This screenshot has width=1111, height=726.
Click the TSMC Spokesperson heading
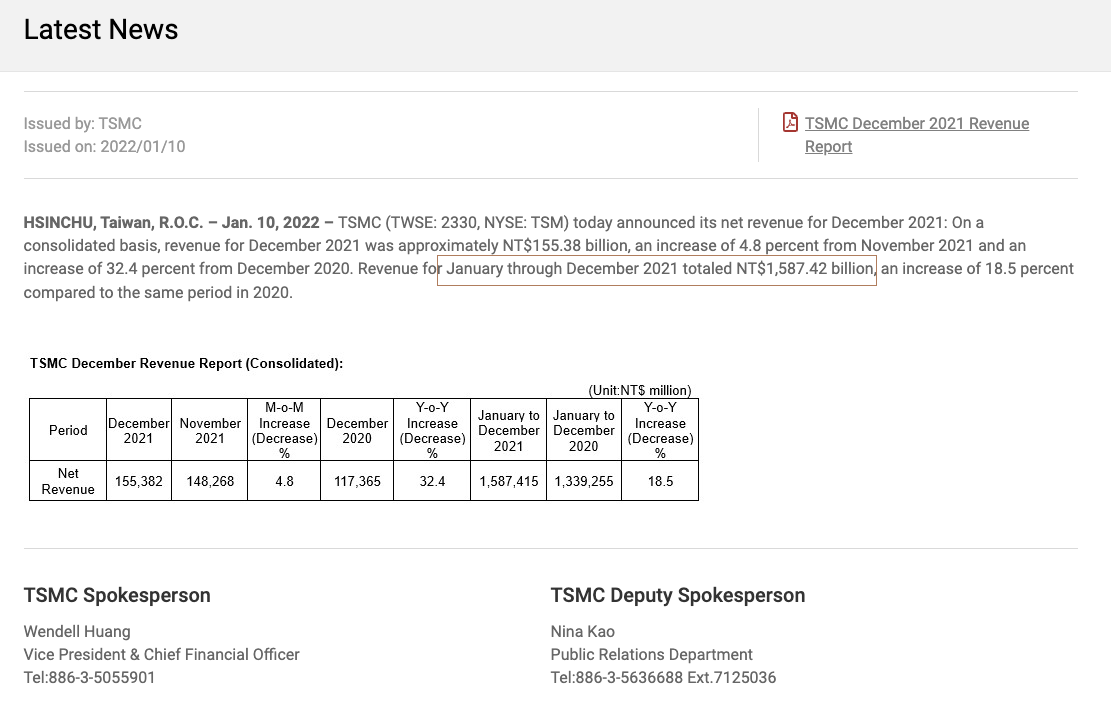[117, 595]
